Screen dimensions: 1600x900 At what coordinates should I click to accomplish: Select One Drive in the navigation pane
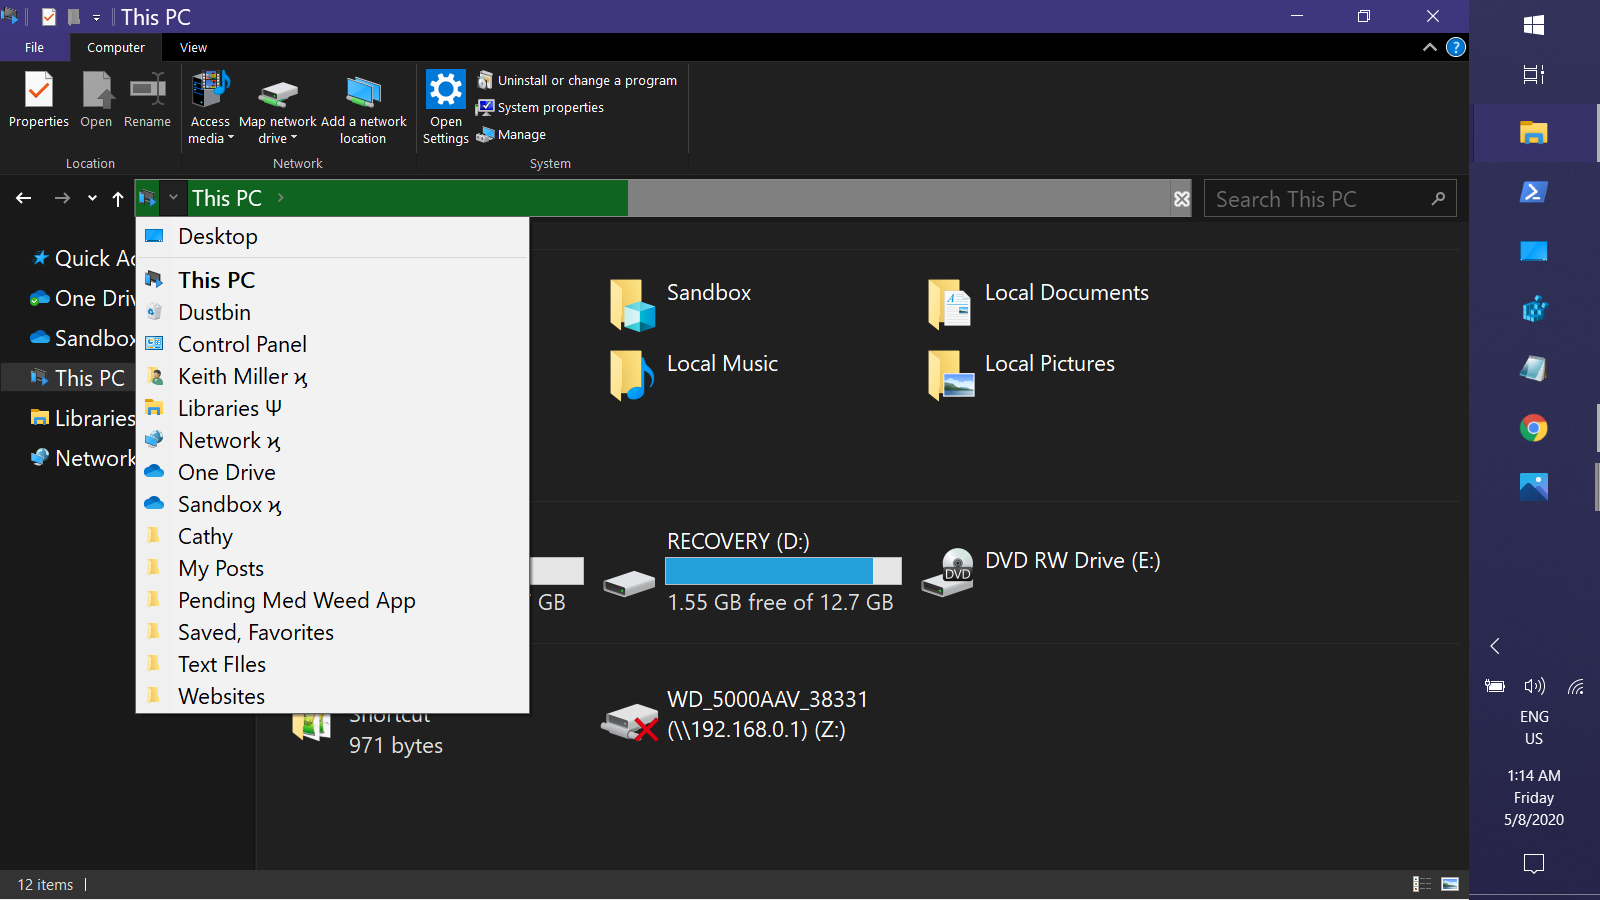(82, 298)
